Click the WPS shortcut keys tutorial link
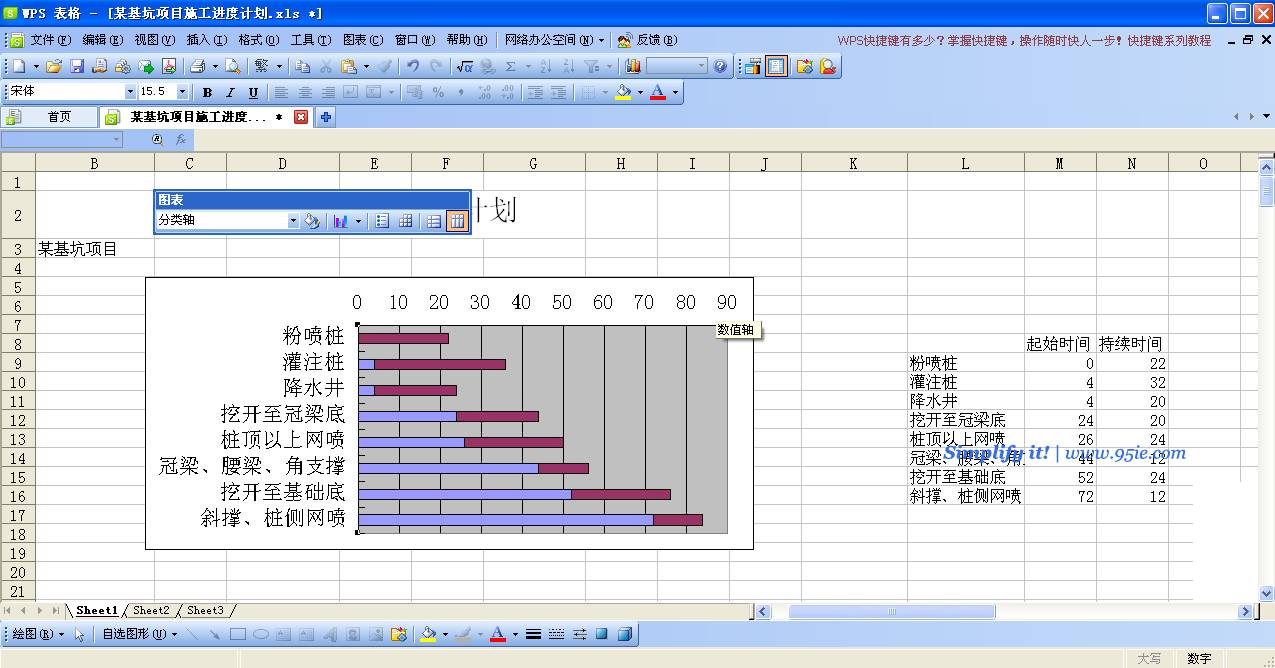Screen dimensions: 1275x668 click(x=1024, y=41)
